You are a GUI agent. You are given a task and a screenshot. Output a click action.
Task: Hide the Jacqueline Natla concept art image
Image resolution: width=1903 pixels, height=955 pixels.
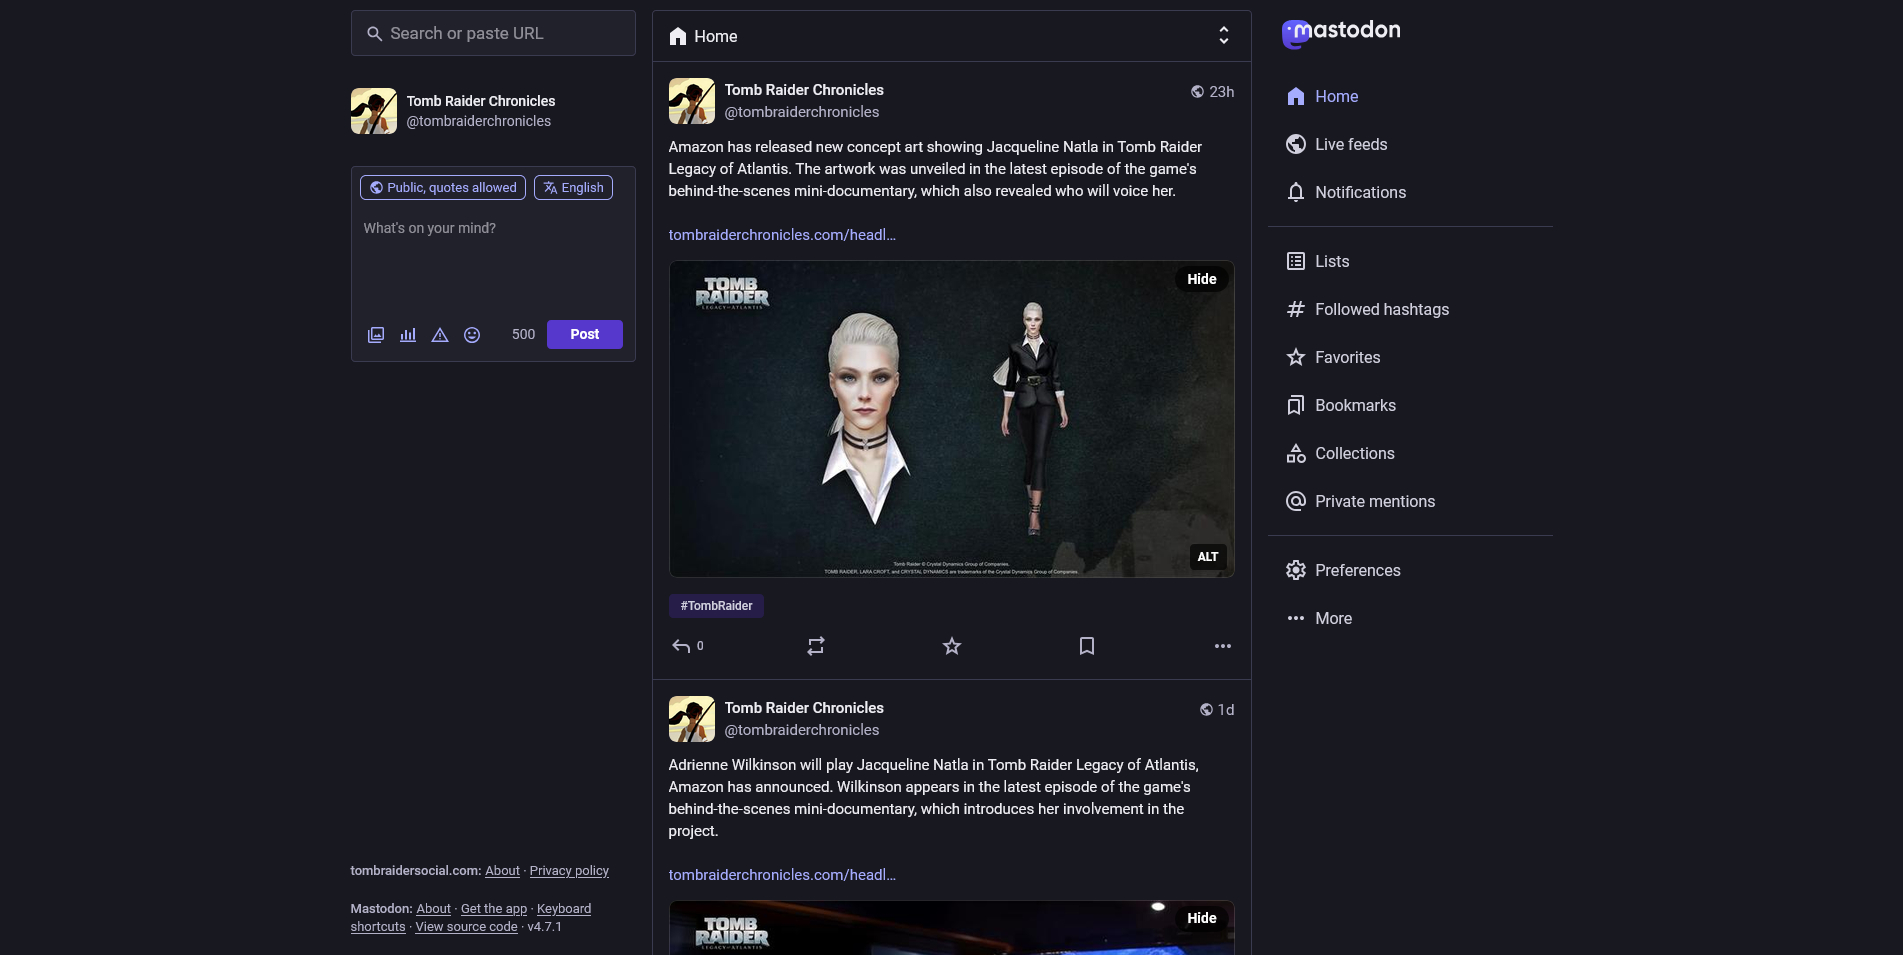pos(1202,279)
